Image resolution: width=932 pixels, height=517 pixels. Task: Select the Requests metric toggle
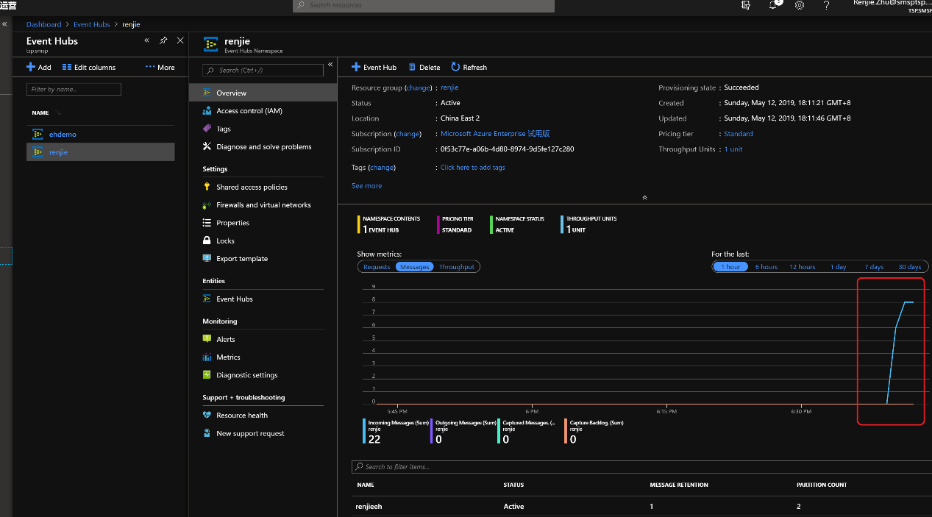coord(376,267)
